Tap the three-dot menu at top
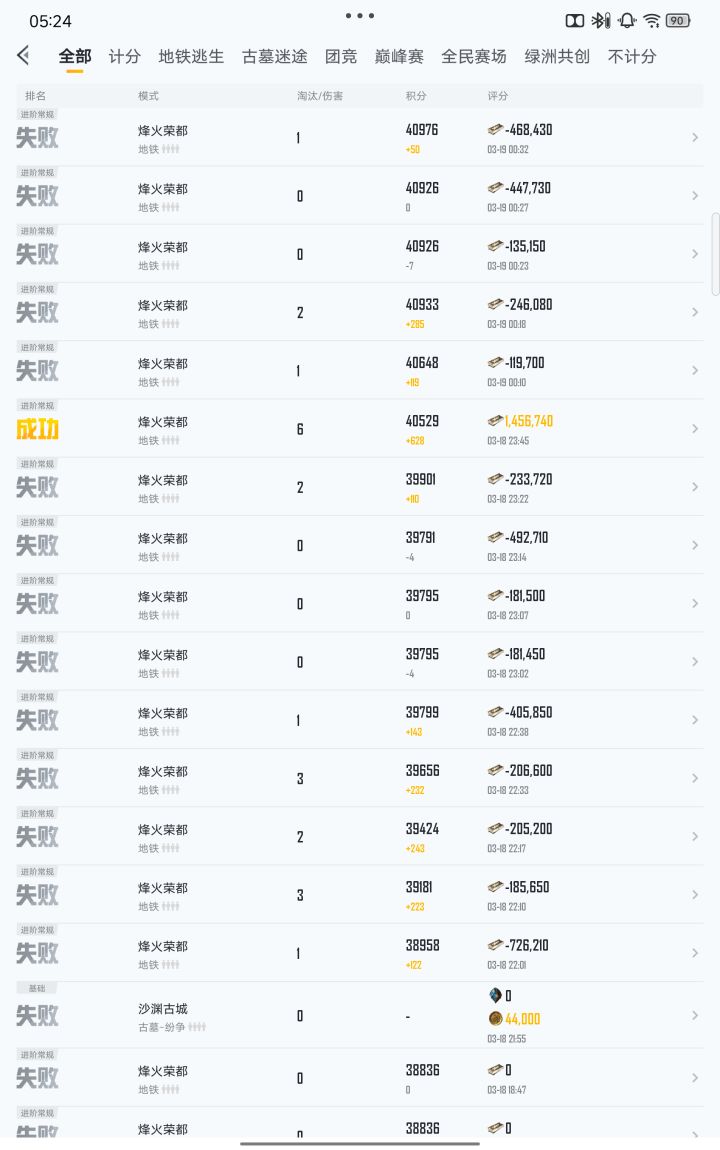This screenshot has width=720, height=1150. [x=359, y=16]
